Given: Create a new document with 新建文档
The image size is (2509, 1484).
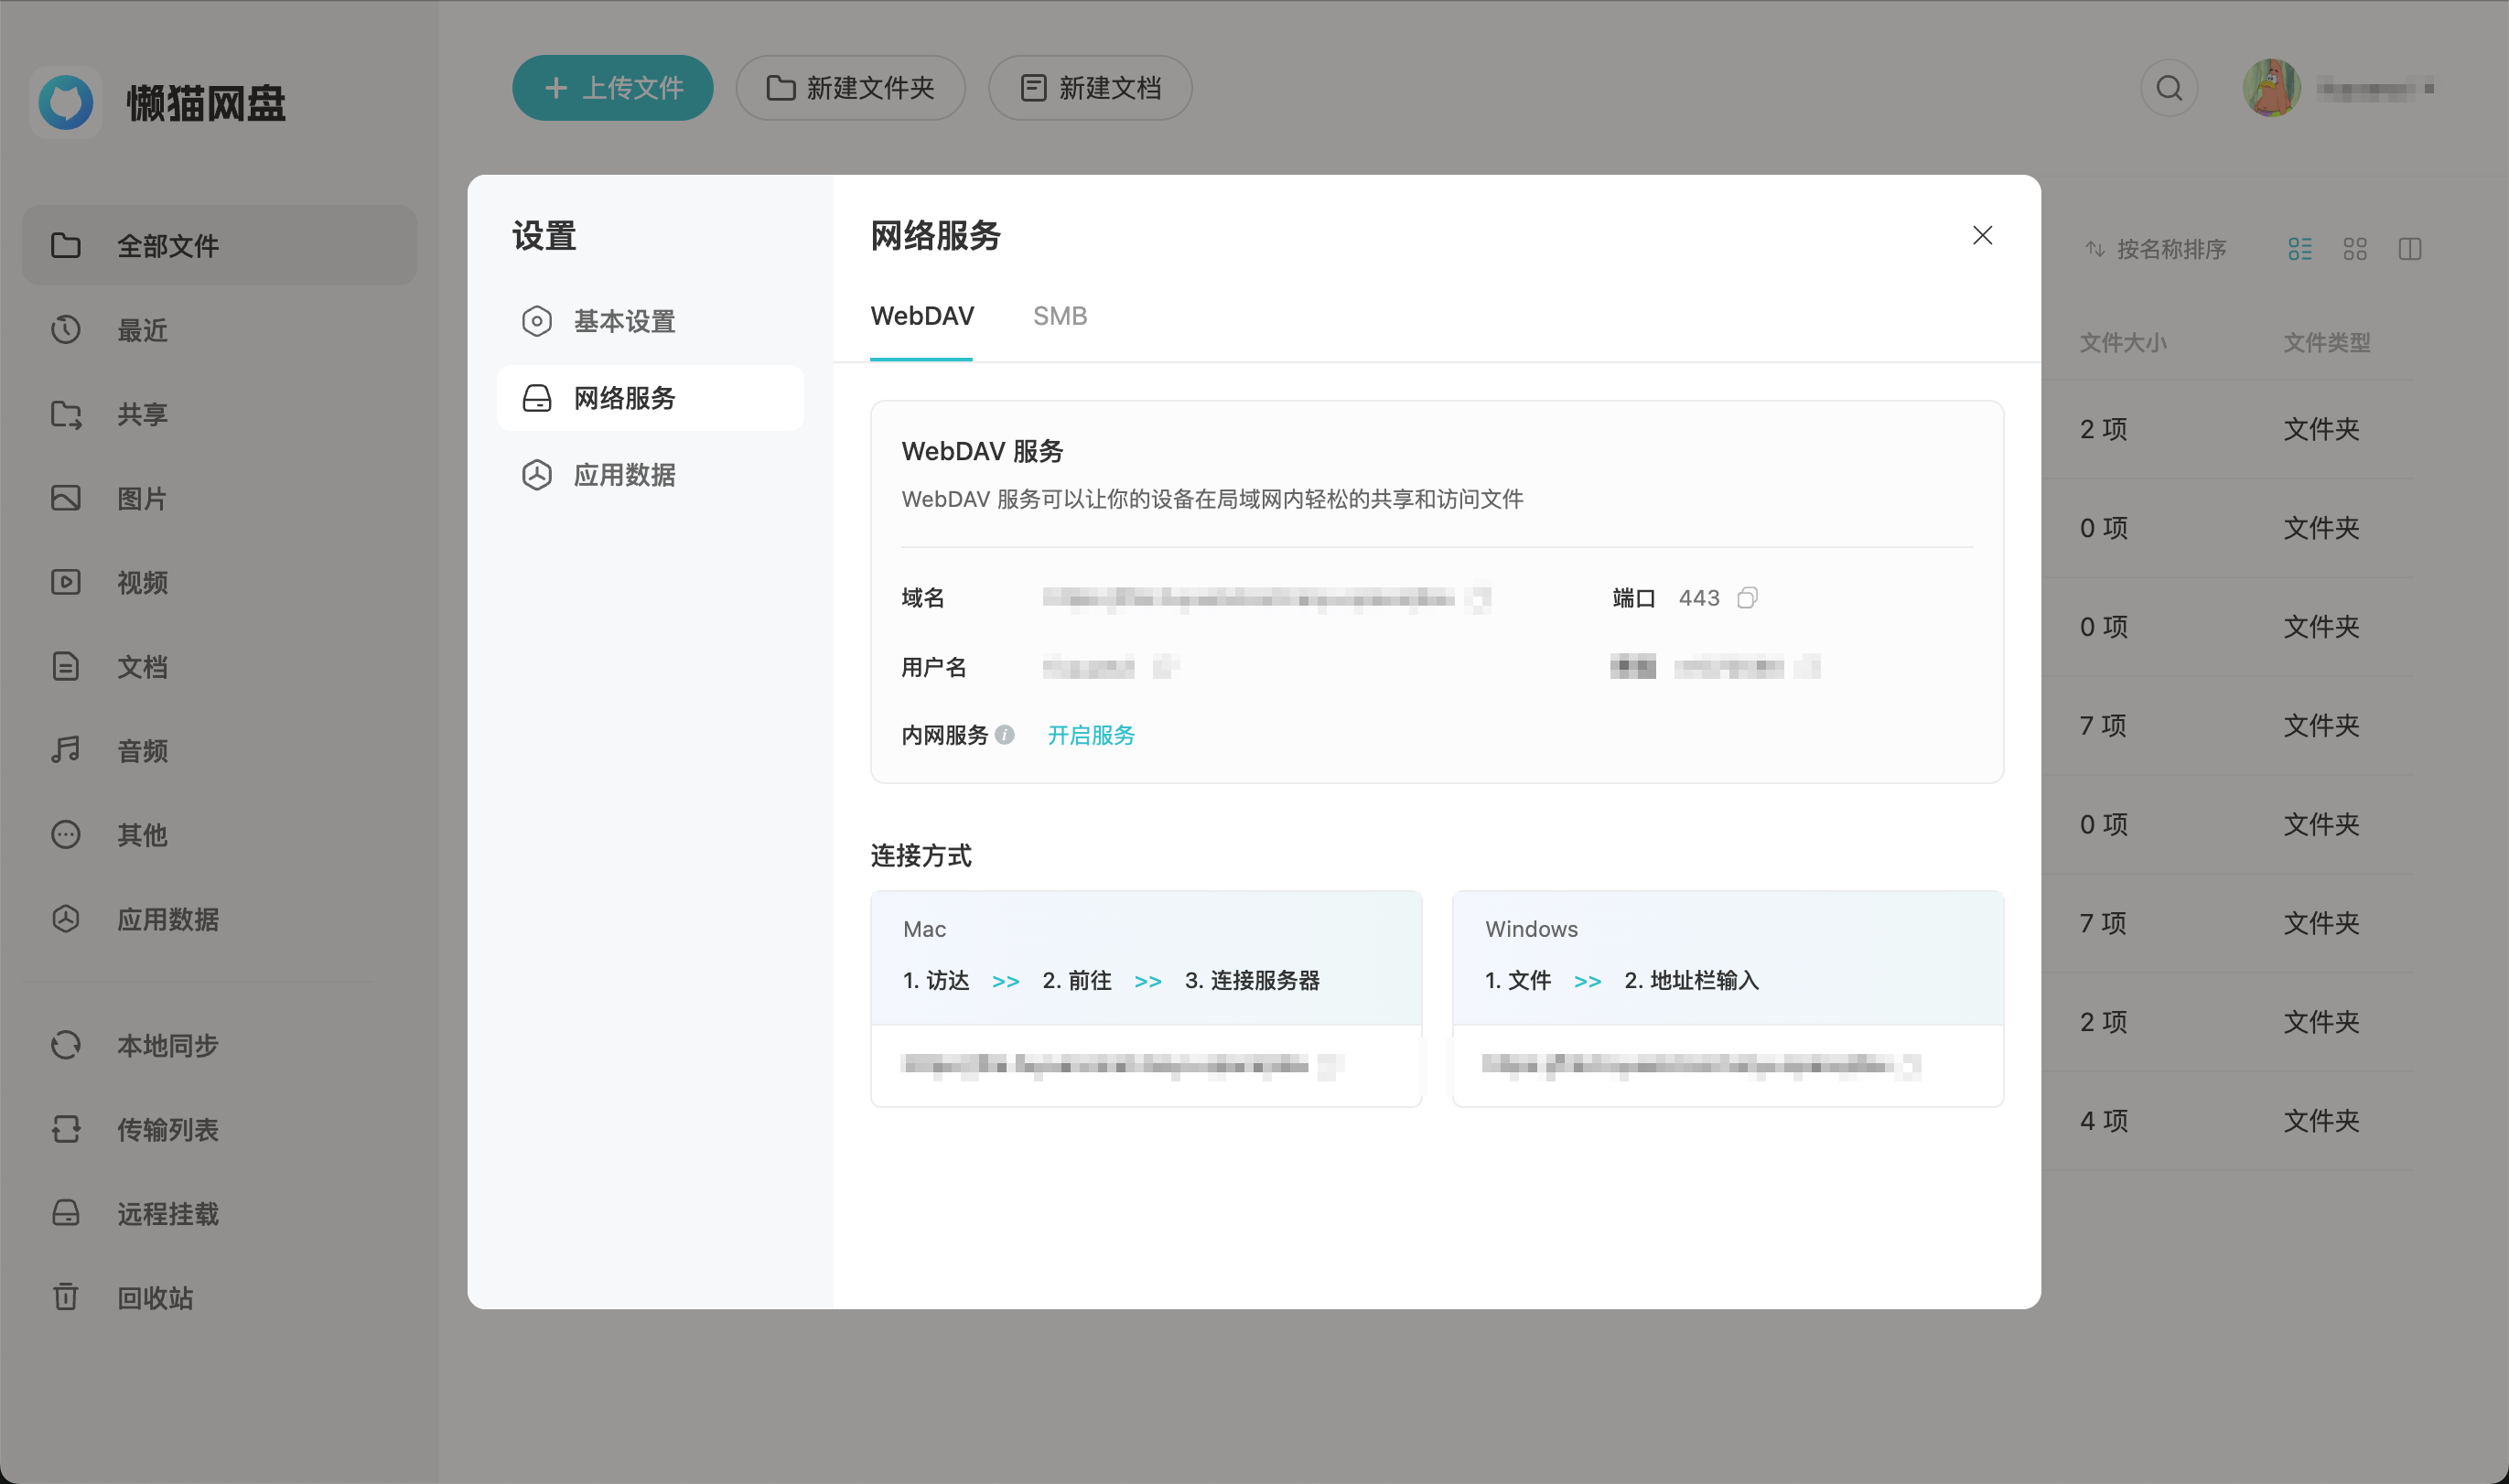Looking at the screenshot, I should pos(1089,88).
